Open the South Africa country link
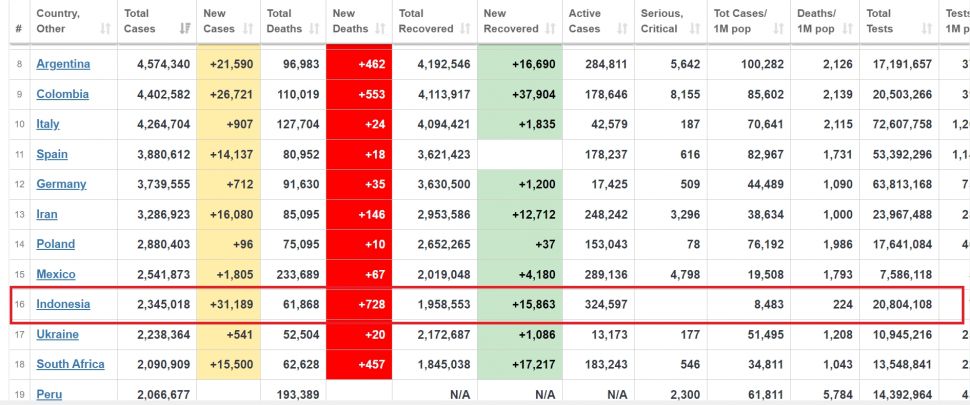 71,364
